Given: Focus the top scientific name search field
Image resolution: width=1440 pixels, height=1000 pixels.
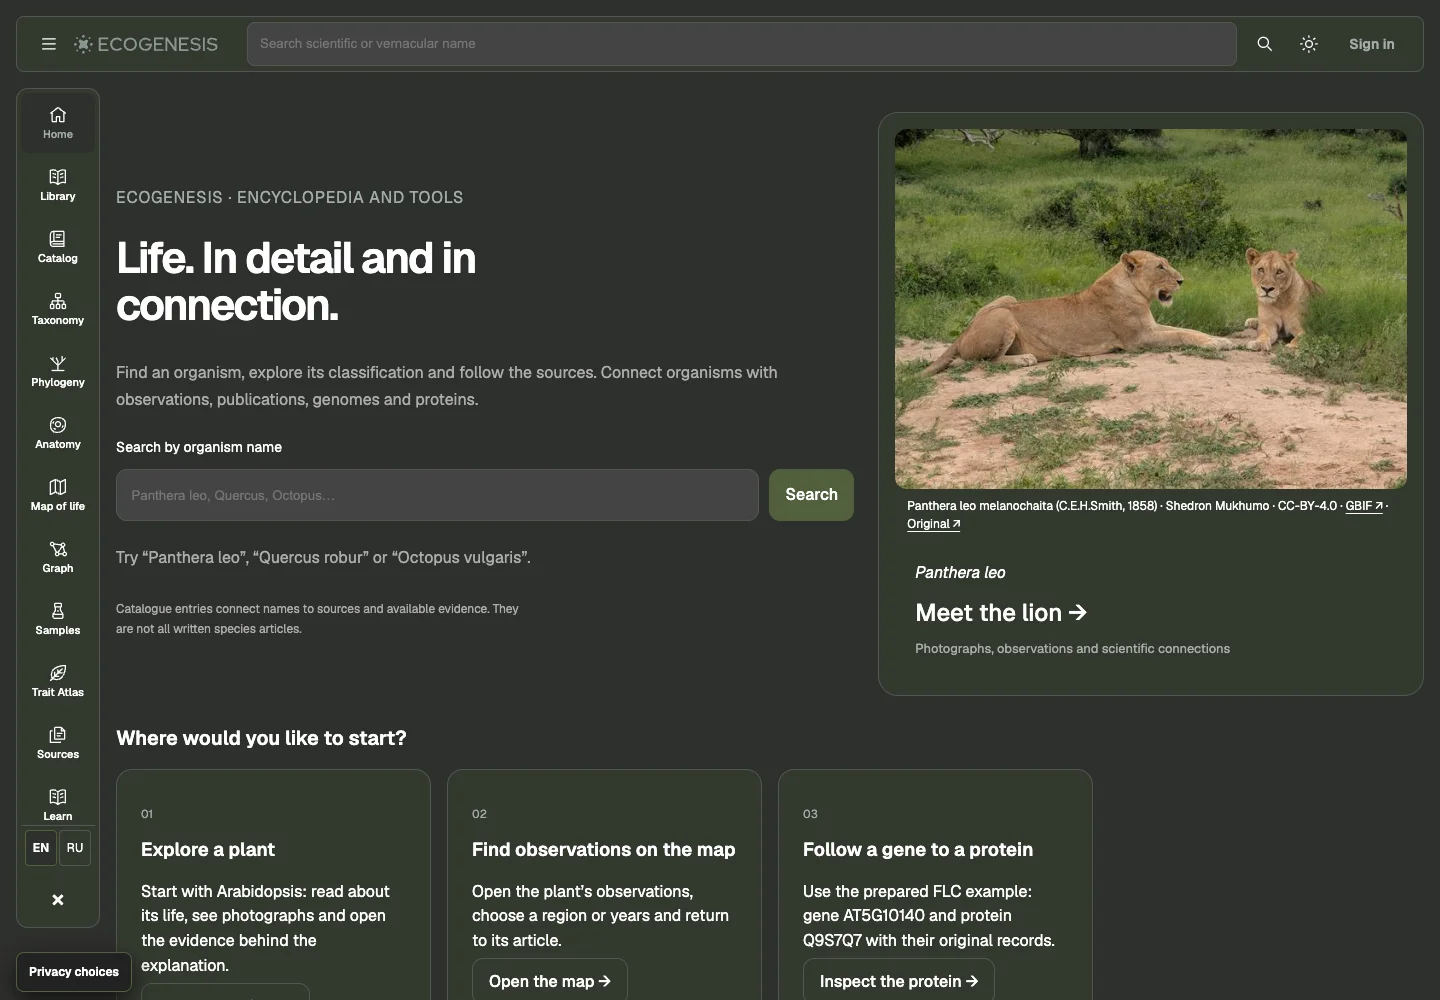Looking at the screenshot, I should click(x=742, y=44).
